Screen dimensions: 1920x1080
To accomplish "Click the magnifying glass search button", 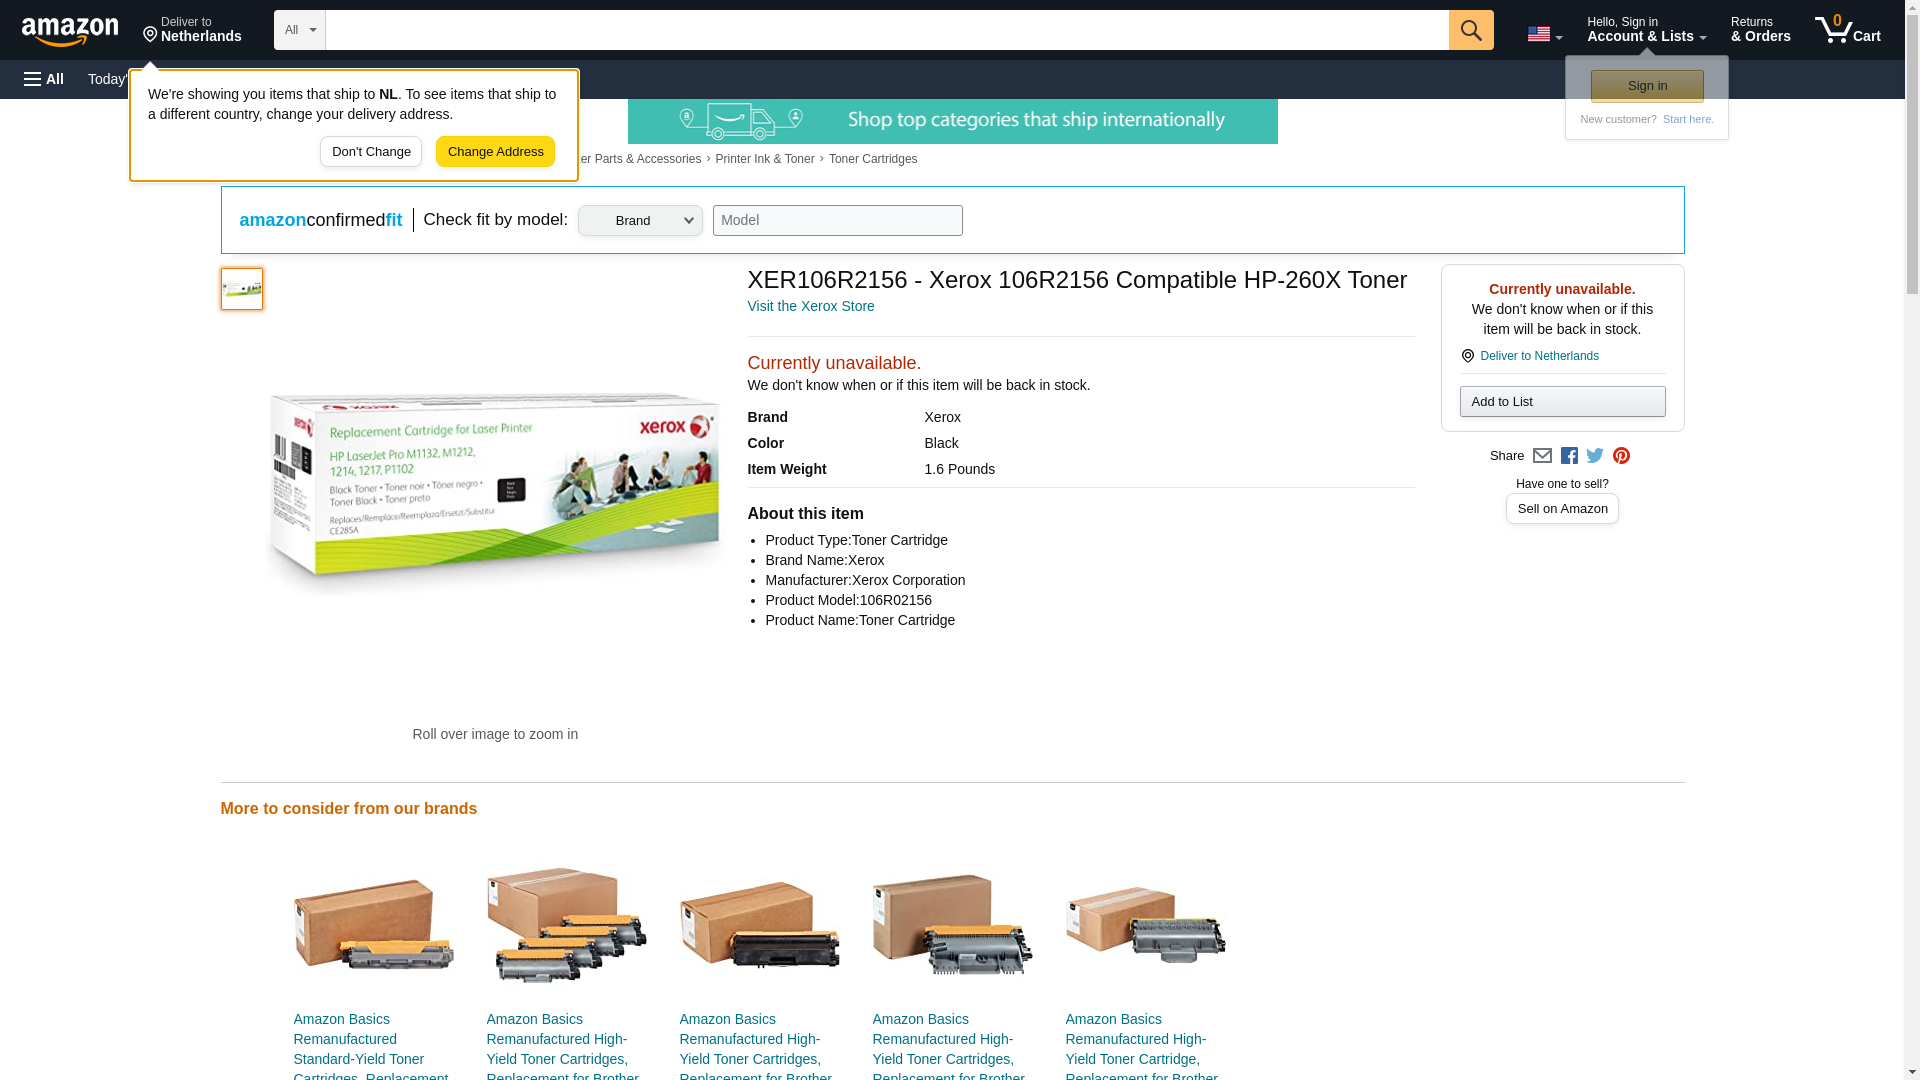I will pyautogui.click(x=1470, y=30).
